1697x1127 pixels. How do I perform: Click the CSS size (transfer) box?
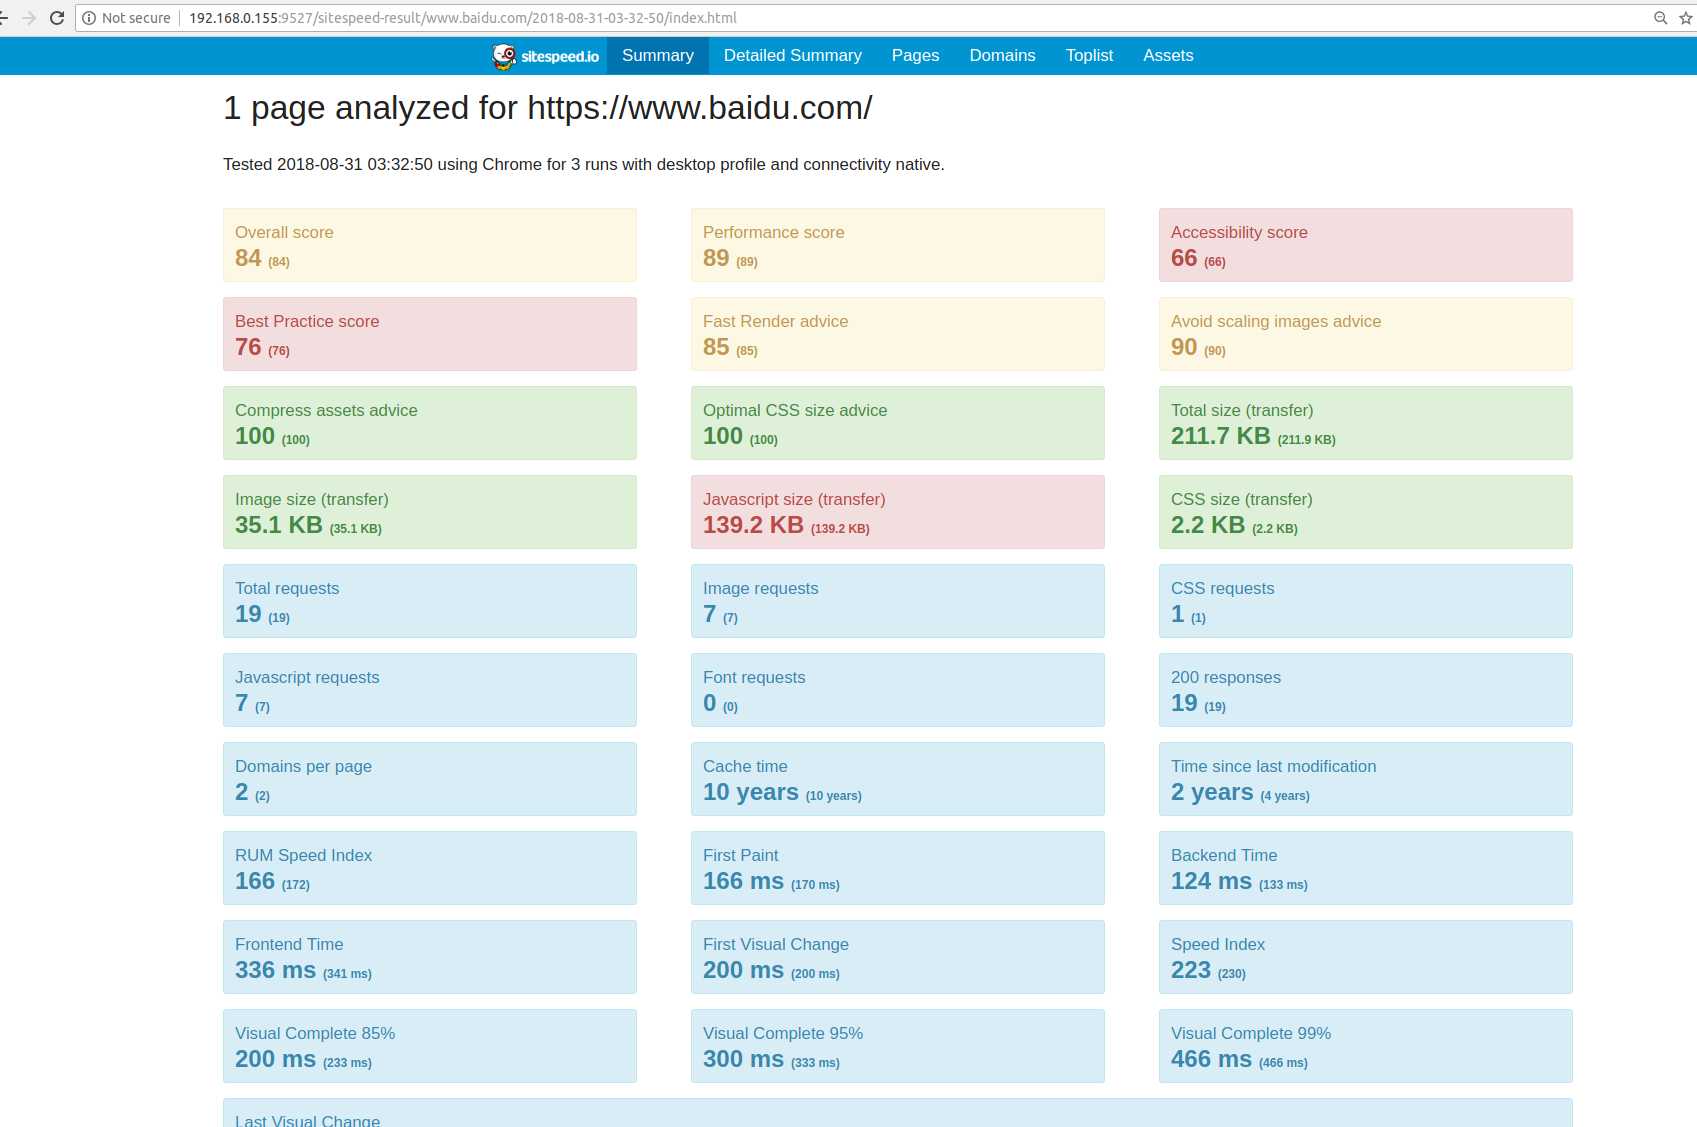[x=1365, y=512]
